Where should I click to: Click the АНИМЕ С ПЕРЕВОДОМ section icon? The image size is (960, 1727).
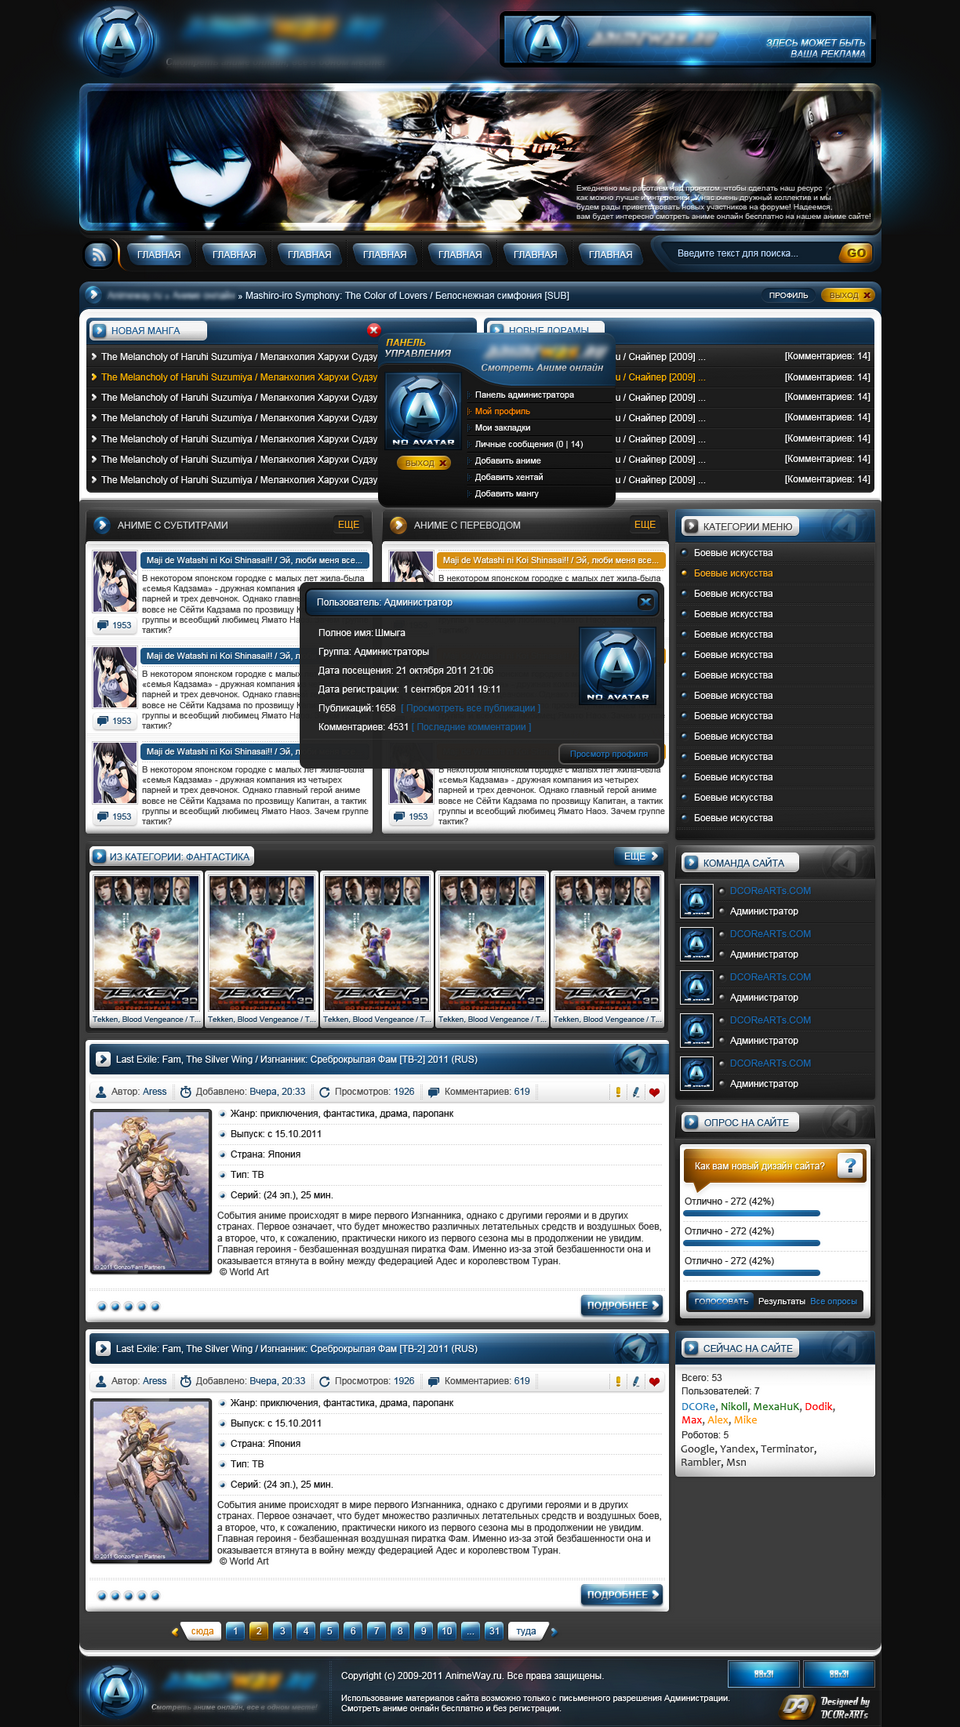click(x=398, y=524)
